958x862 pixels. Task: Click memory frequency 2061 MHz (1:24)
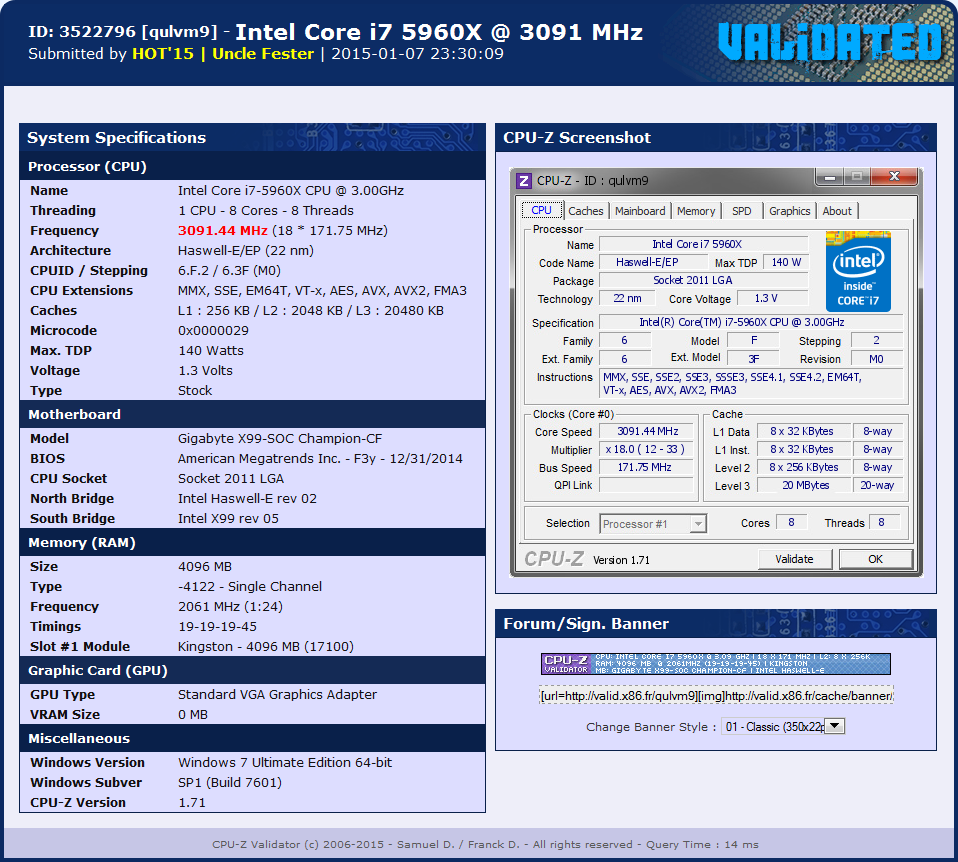(x=230, y=607)
